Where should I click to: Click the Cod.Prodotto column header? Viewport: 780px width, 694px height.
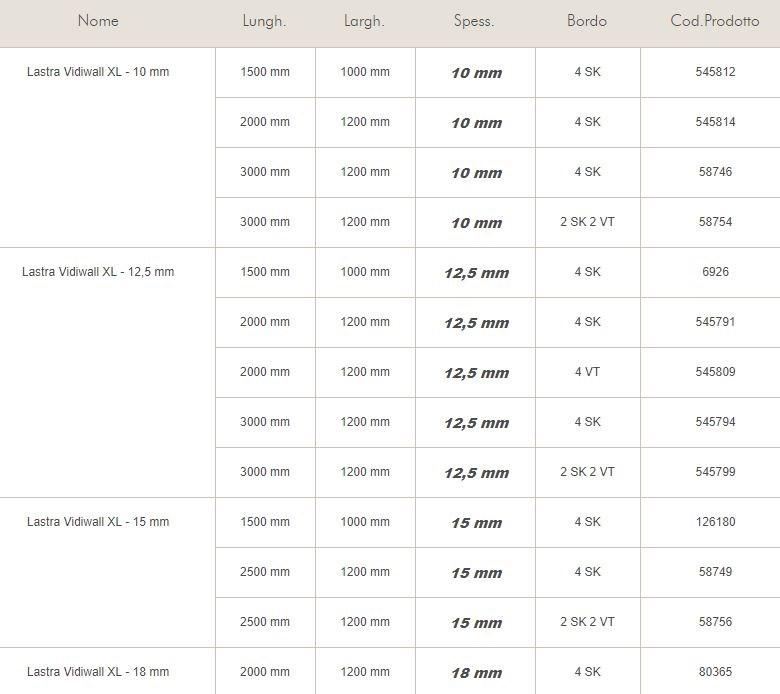click(x=715, y=21)
